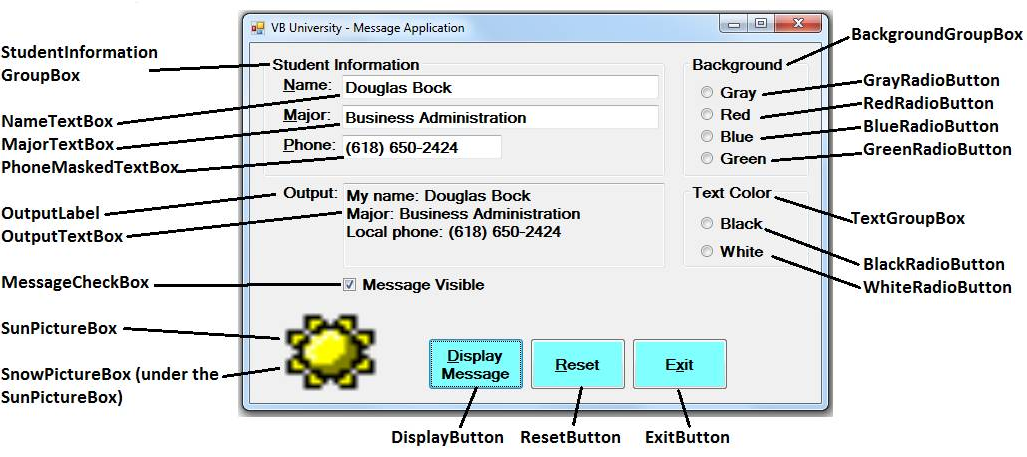1027x457 pixels.
Task: Click the 'Student Information' group box caption
Action: (x=346, y=65)
